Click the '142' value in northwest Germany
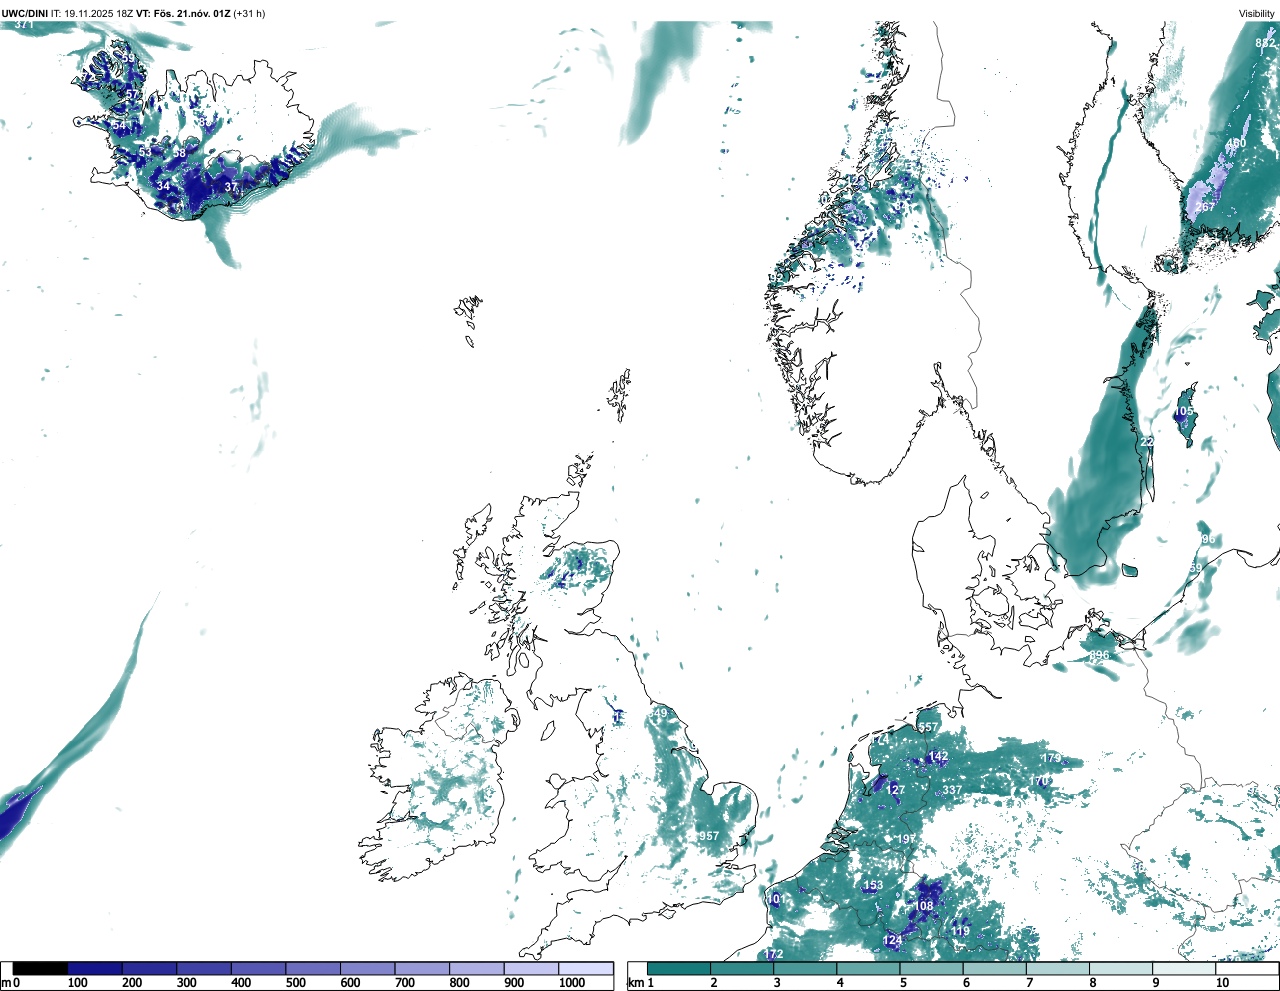This screenshot has width=1280, height=991. (x=938, y=756)
